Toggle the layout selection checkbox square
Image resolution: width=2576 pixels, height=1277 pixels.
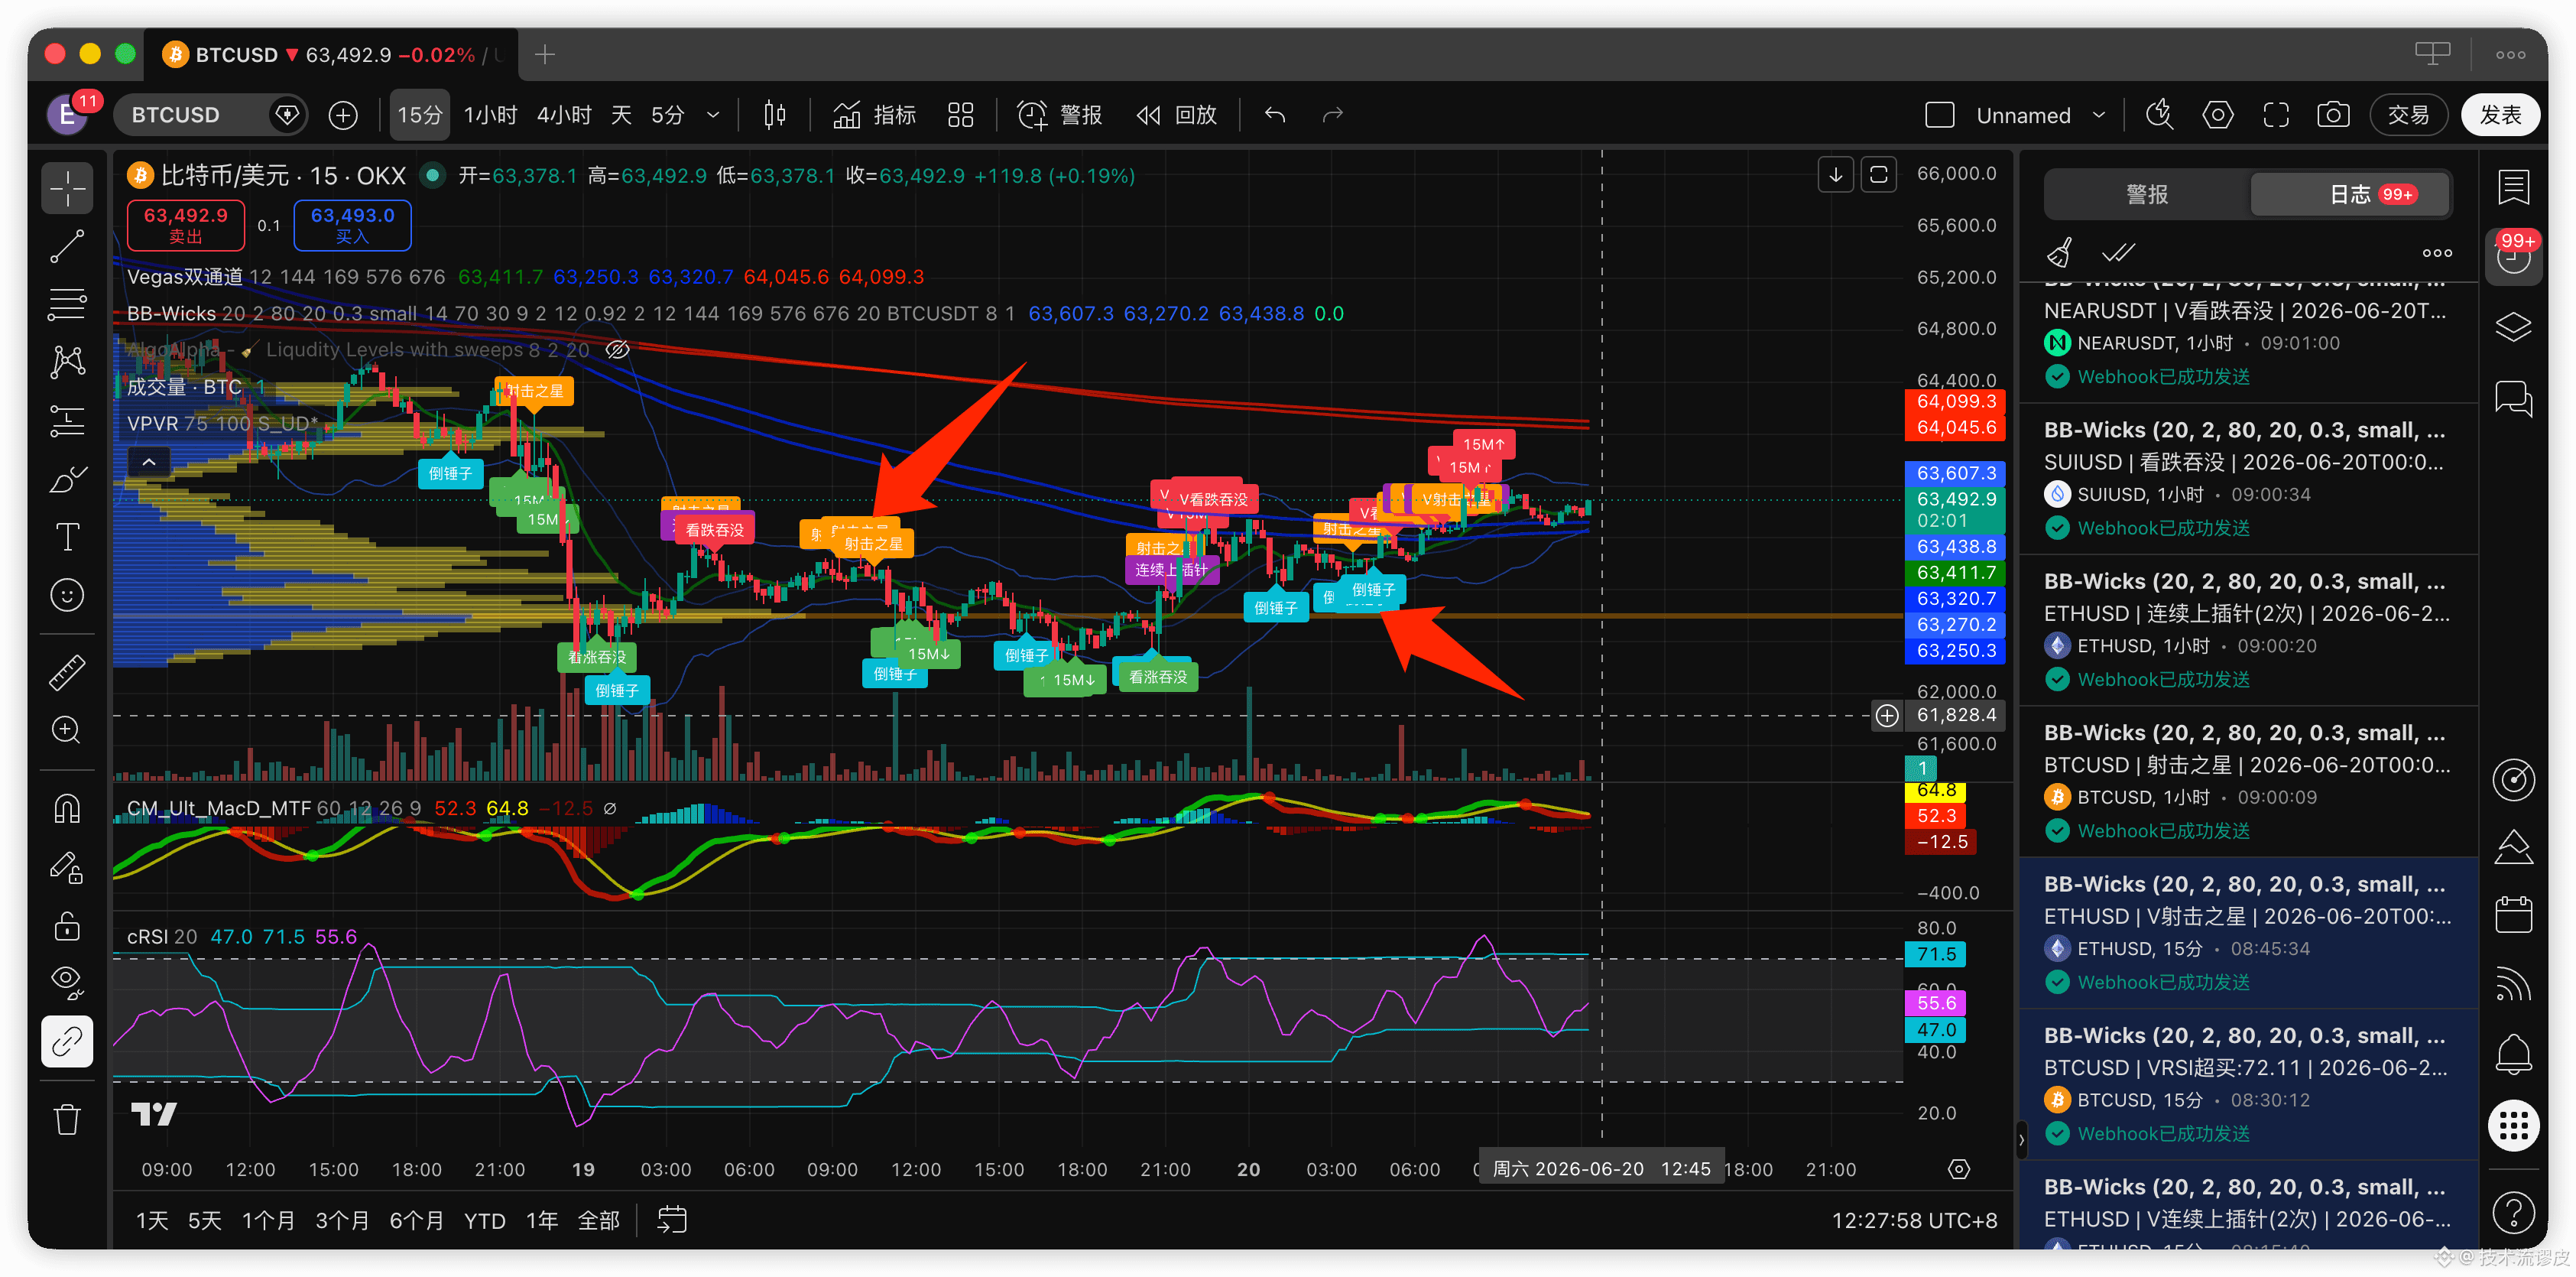tap(1939, 115)
